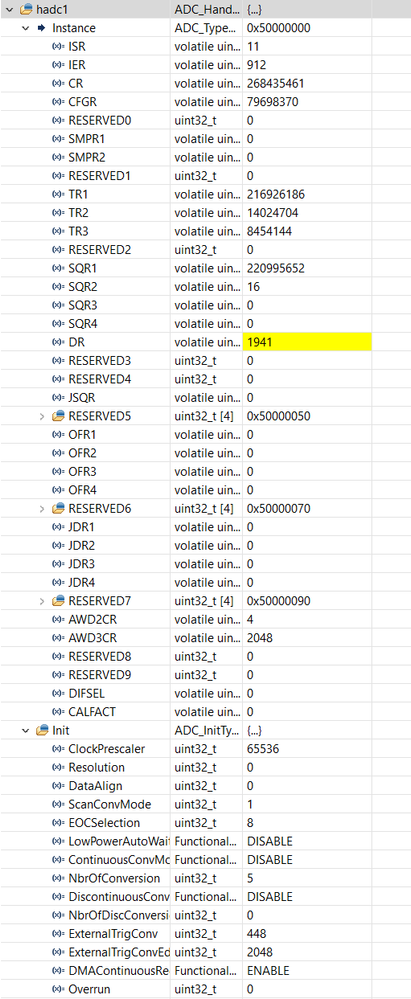Image resolution: width=411 pixels, height=999 pixels.
Task: Select the DataAlign field row
Action: click(205, 786)
